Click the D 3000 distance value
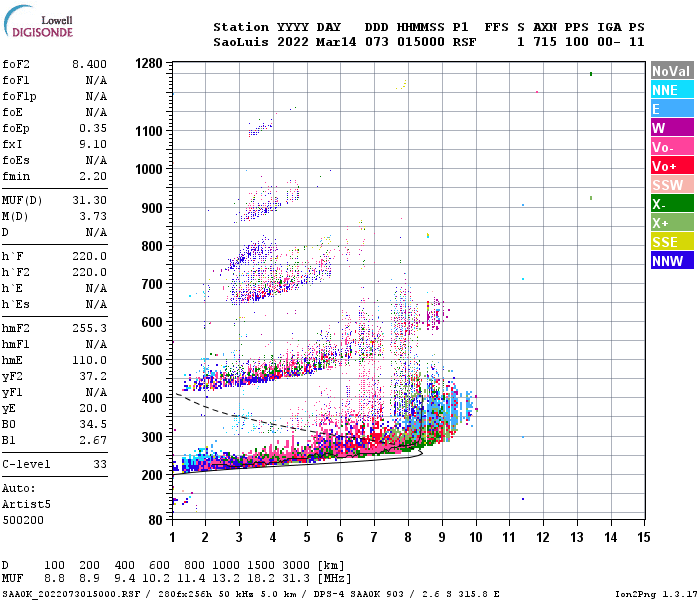Screen dimensions: 700x600 [296, 565]
